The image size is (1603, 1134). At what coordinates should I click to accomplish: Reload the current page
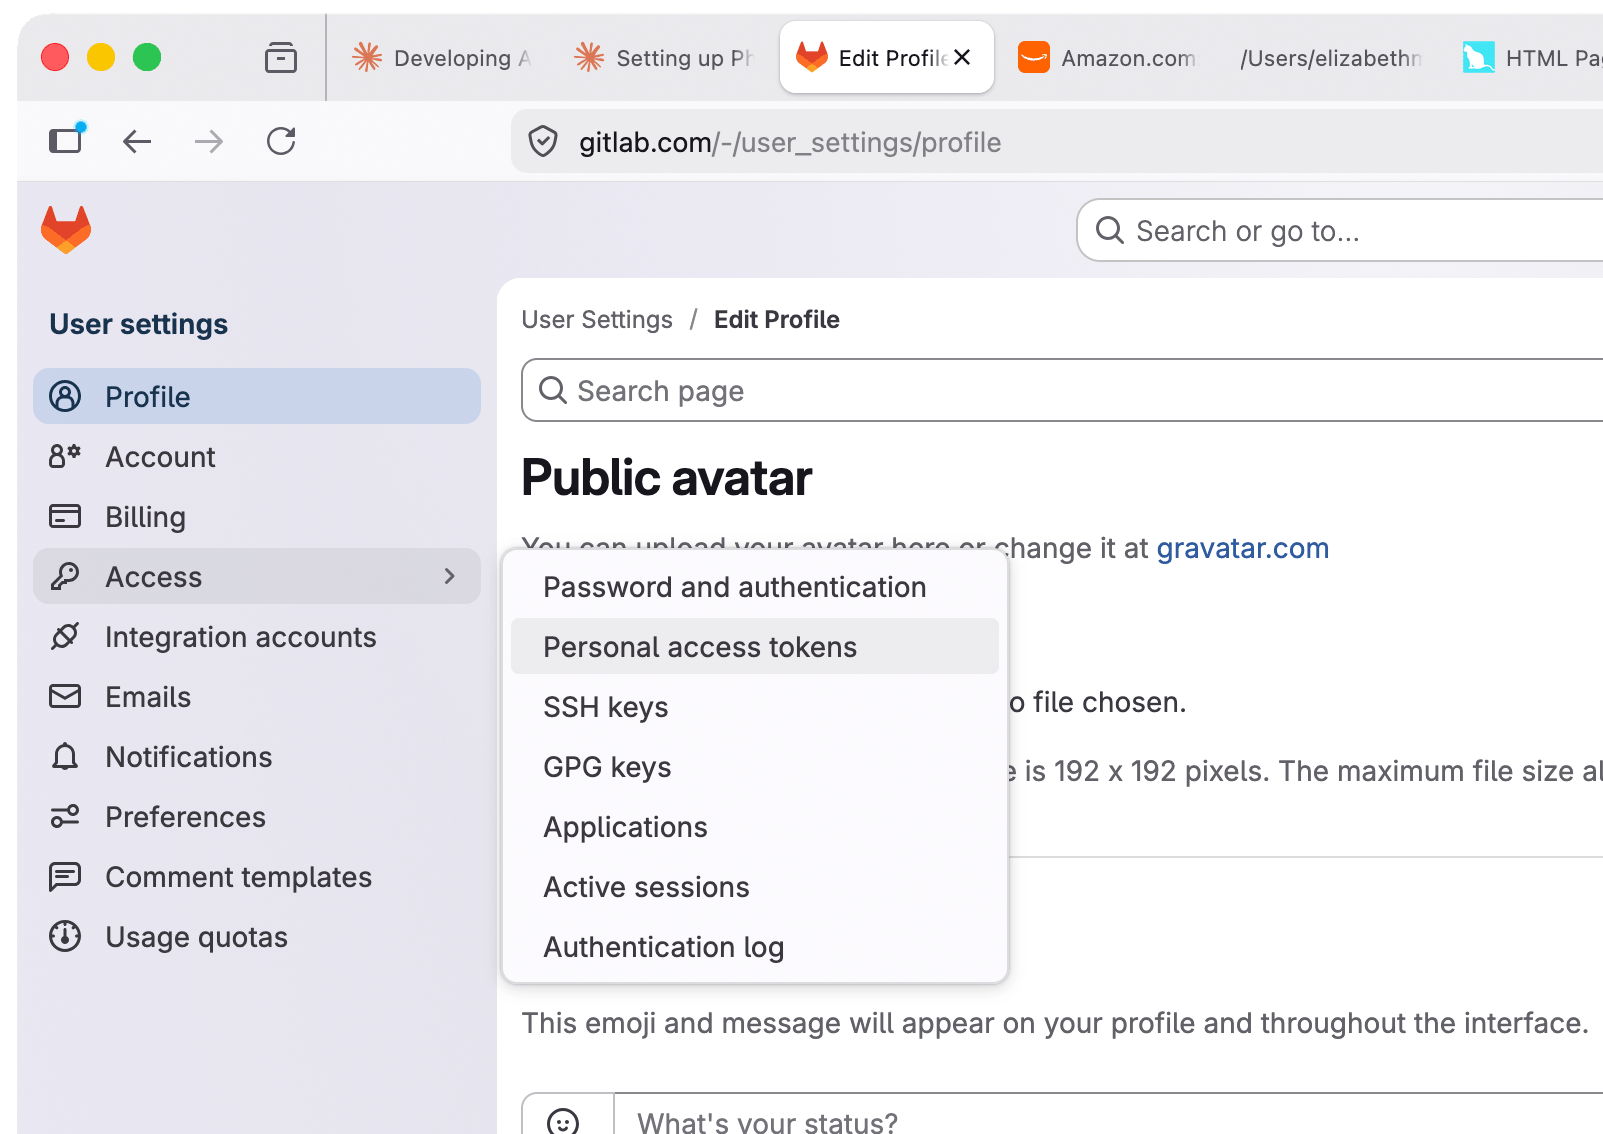click(x=281, y=141)
